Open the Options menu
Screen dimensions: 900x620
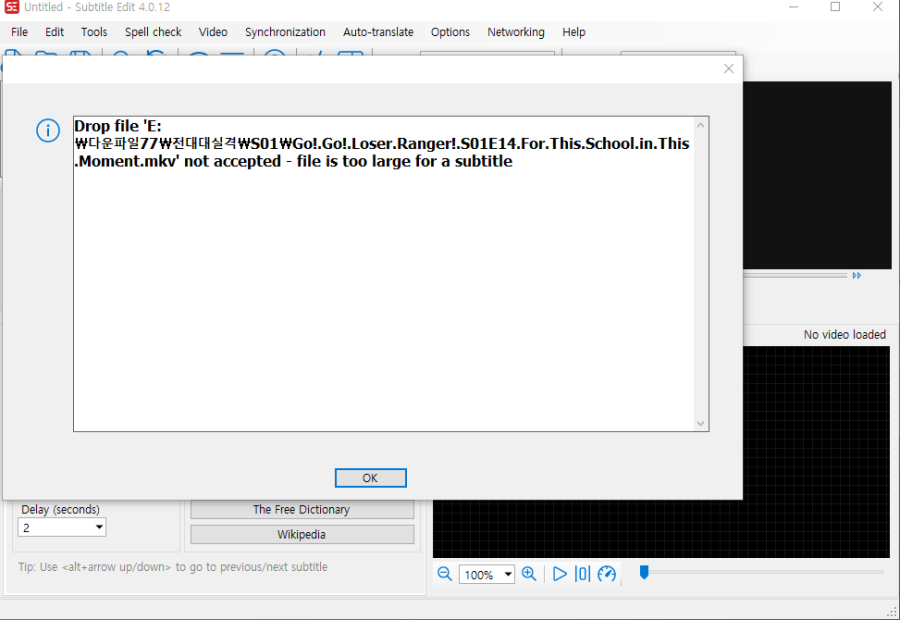(451, 32)
